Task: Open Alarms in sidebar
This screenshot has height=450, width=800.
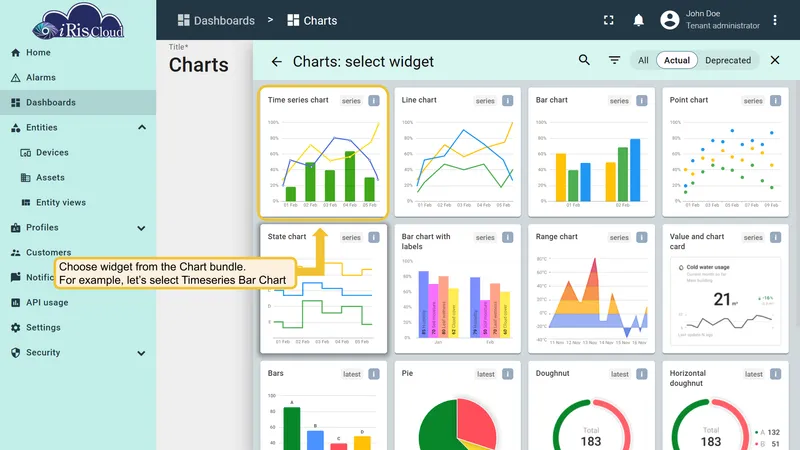Action: 78,78
